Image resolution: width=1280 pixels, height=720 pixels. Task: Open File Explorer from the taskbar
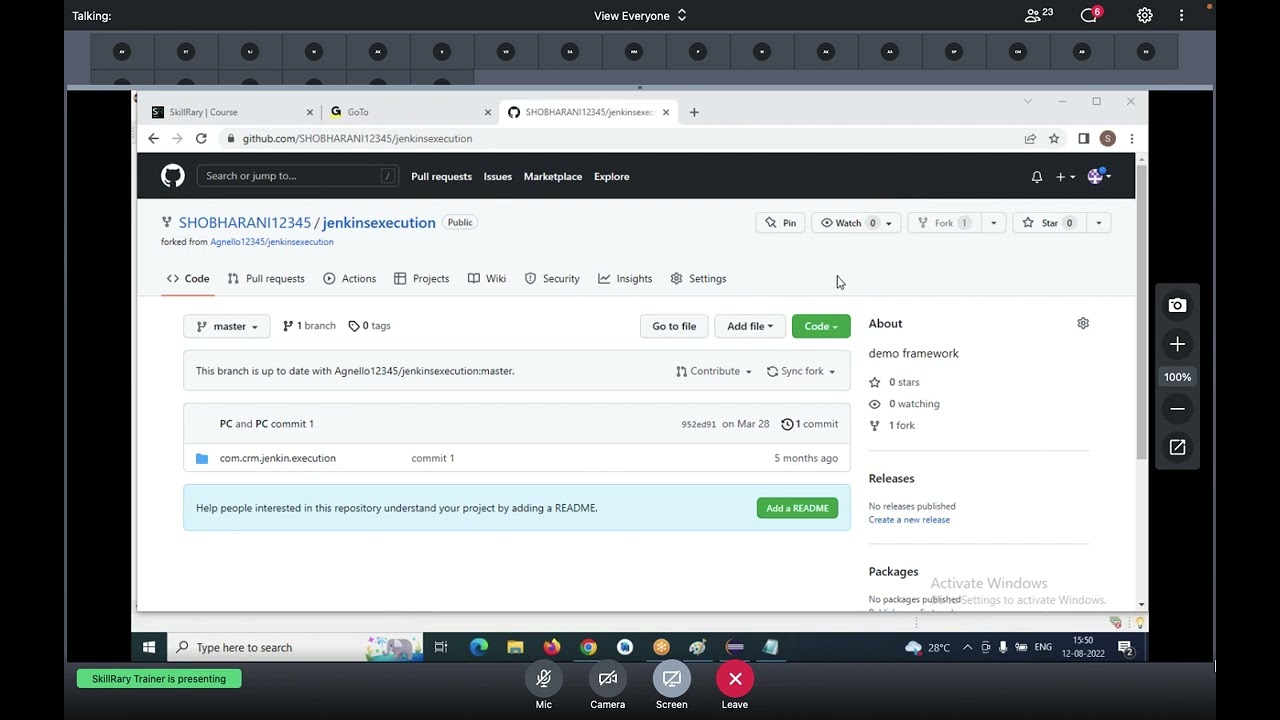515,648
